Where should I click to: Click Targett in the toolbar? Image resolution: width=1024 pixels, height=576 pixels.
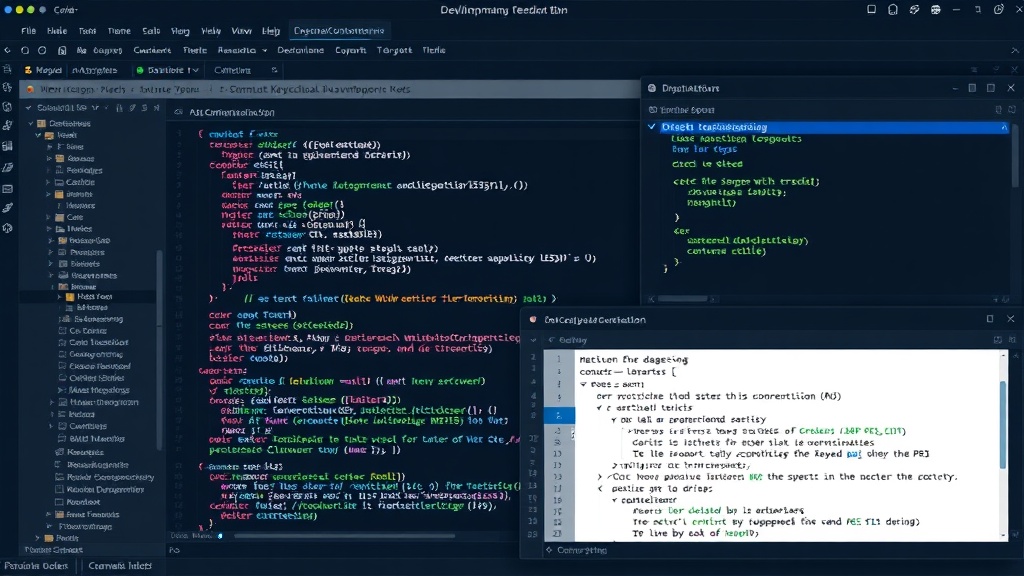coord(394,50)
